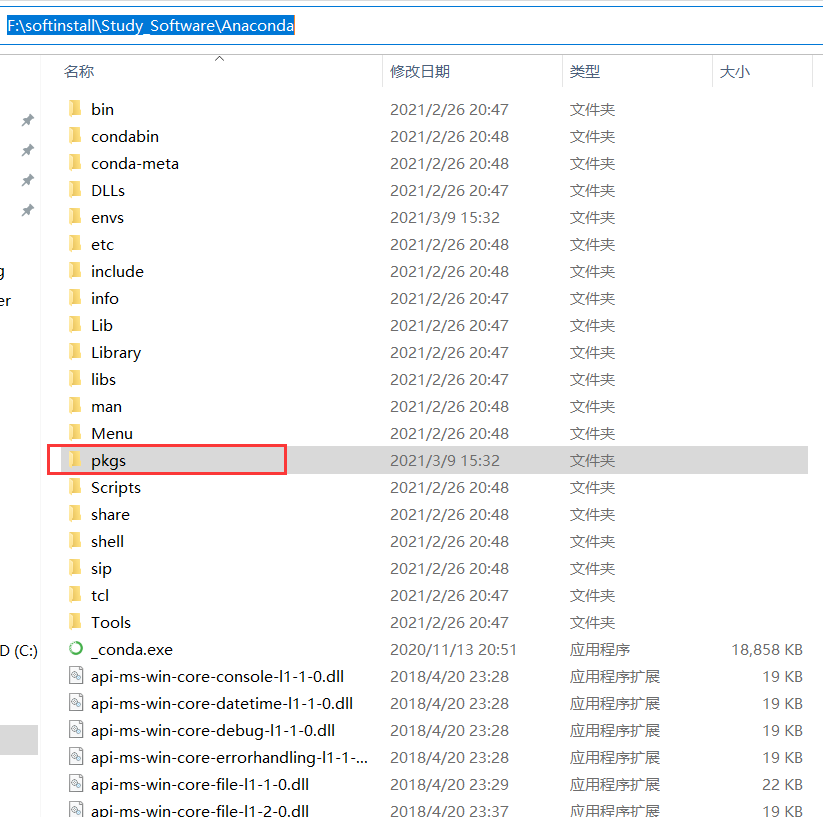Click the sort chevron above 名称 column
Viewport: 823px width, 825px height.
click(x=218, y=58)
